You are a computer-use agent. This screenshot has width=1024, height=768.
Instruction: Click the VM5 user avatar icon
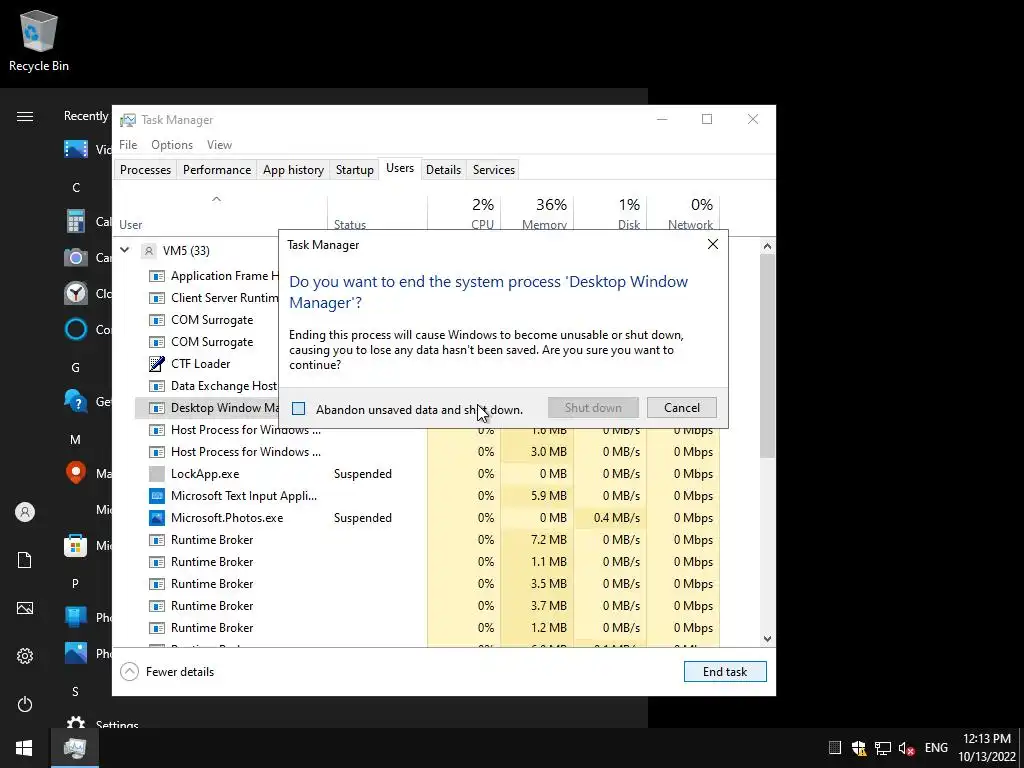point(149,251)
